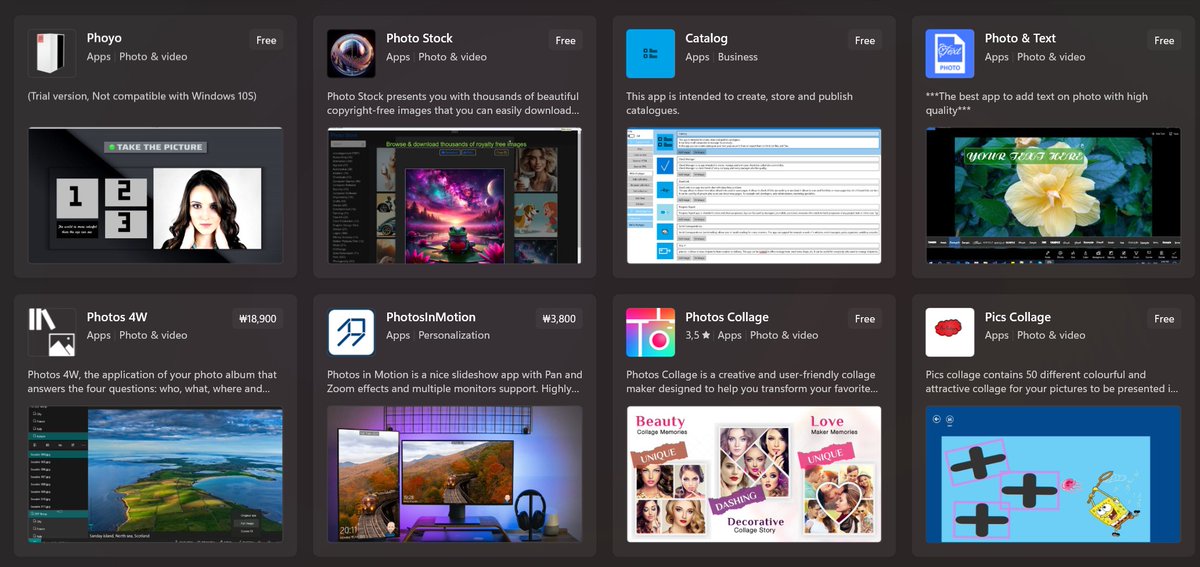Click the ₩3,800 price on PhotosInMotion
The height and width of the screenshot is (567, 1200).
tap(559, 319)
